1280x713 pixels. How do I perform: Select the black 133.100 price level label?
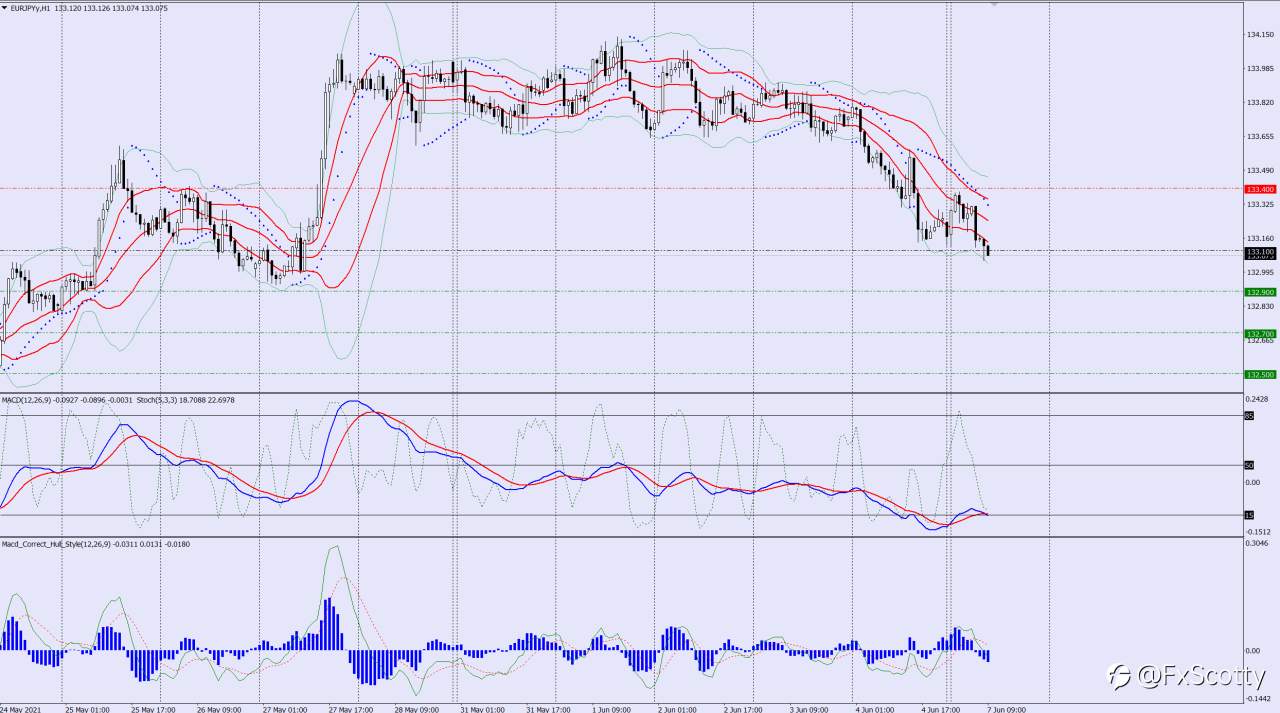(1260, 251)
